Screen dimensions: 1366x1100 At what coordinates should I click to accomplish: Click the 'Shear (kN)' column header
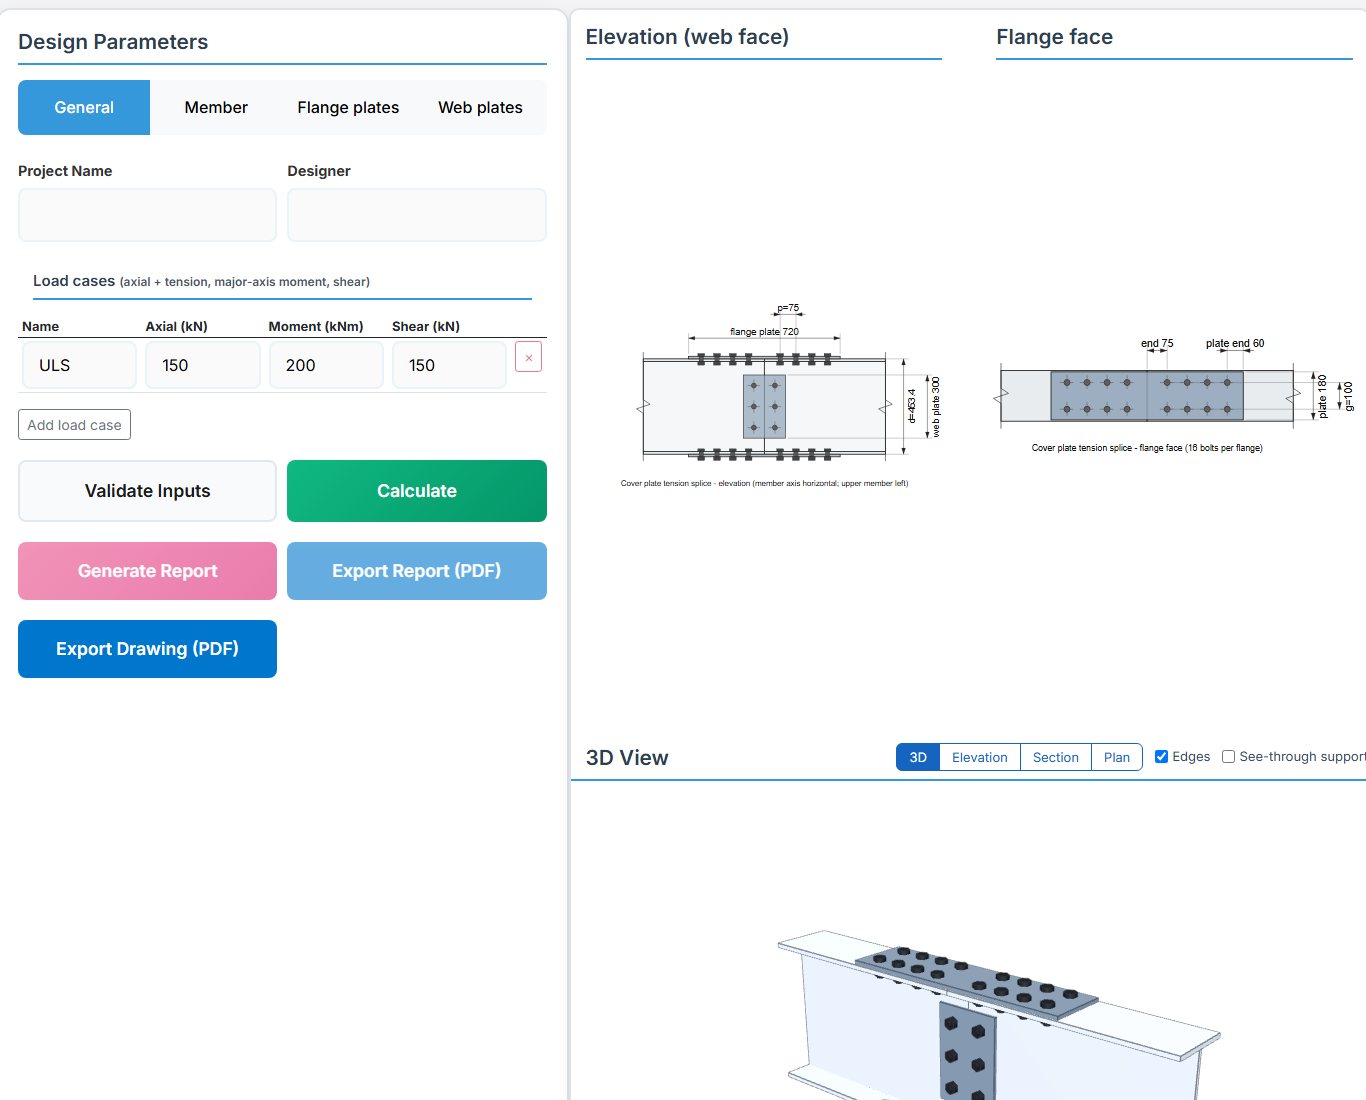click(426, 326)
